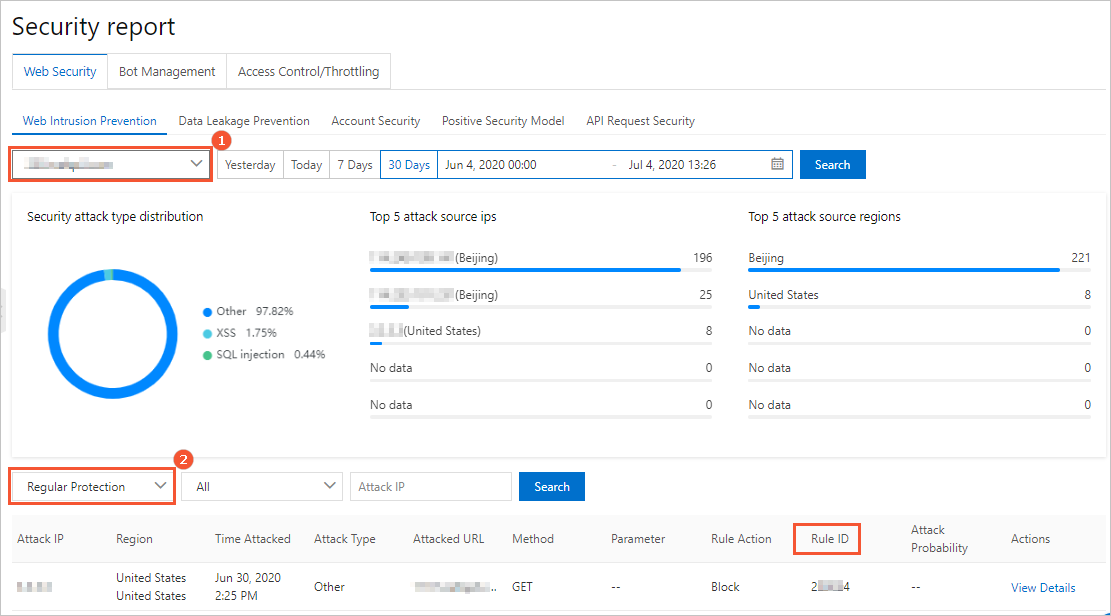This screenshot has height=616, width=1111.
Task: Click the Other legend dot
Action: (208, 312)
